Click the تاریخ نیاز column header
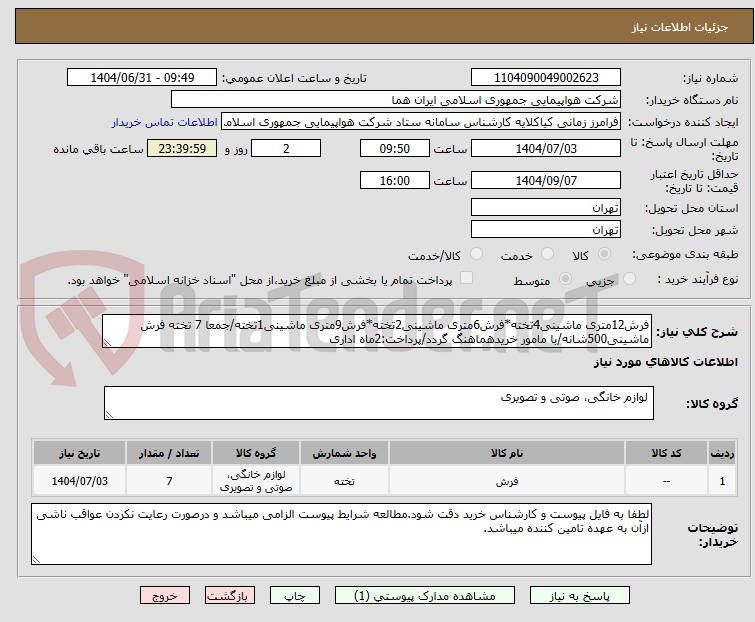 pyautogui.click(x=79, y=453)
